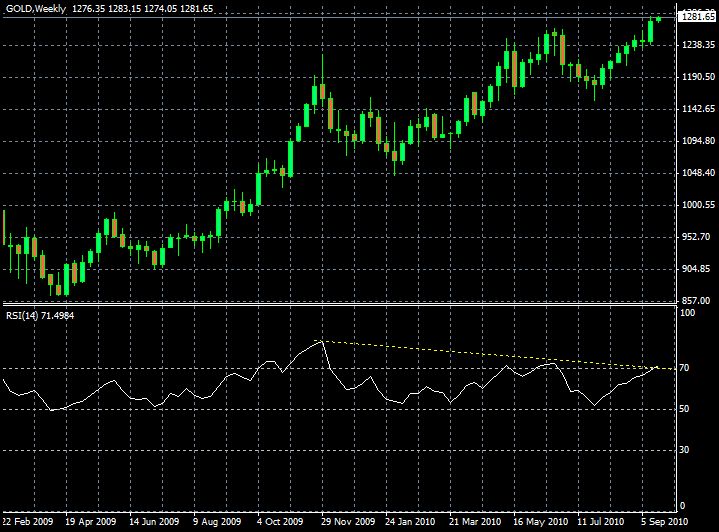Click the 9 Aug 2009 date label
Viewport: 719px width, 532px height.
pyautogui.click(x=219, y=522)
